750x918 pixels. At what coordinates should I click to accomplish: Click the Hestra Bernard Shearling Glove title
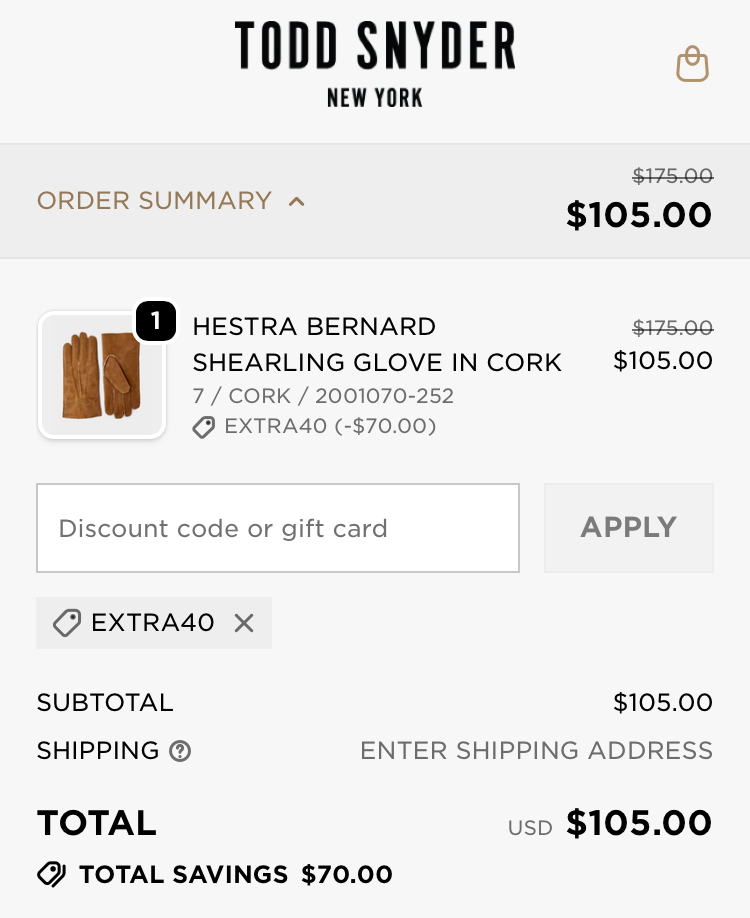(377, 344)
